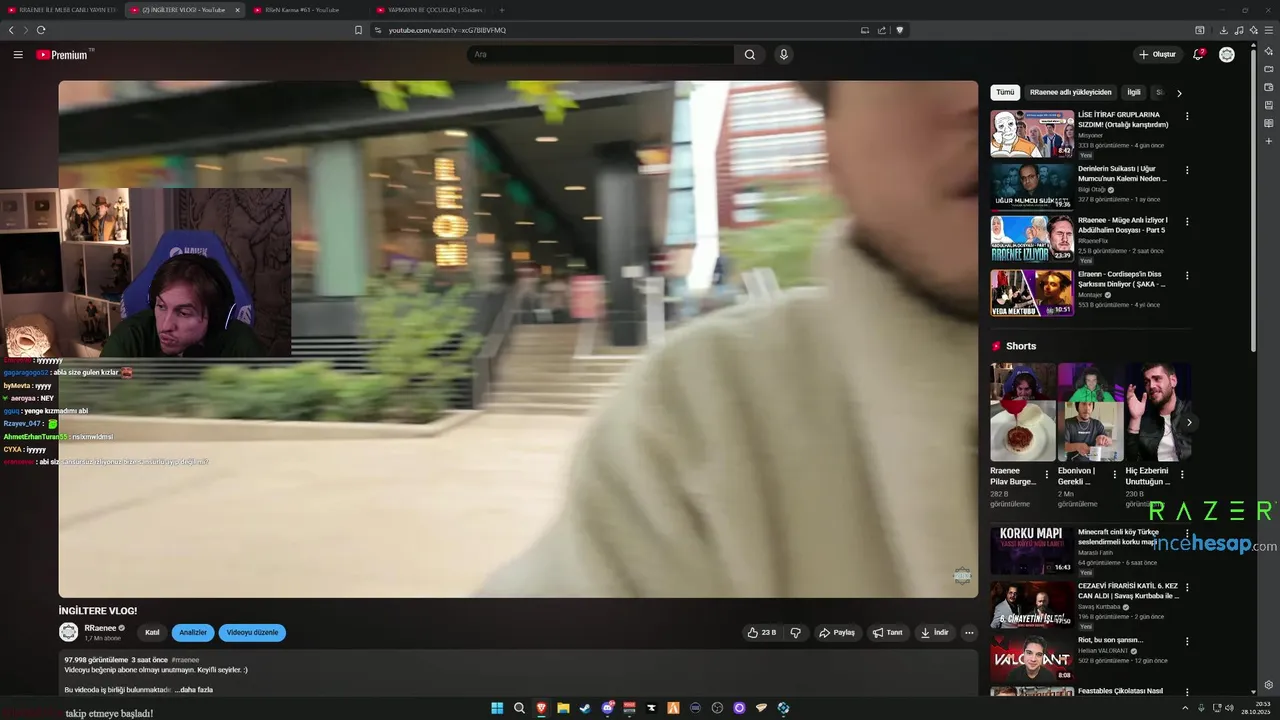Open the RRaenee channel name link
This screenshot has width=1280, height=720.
(100, 628)
